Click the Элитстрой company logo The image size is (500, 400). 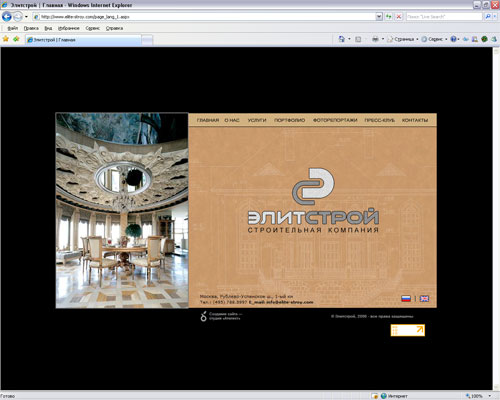coord(313,200)
